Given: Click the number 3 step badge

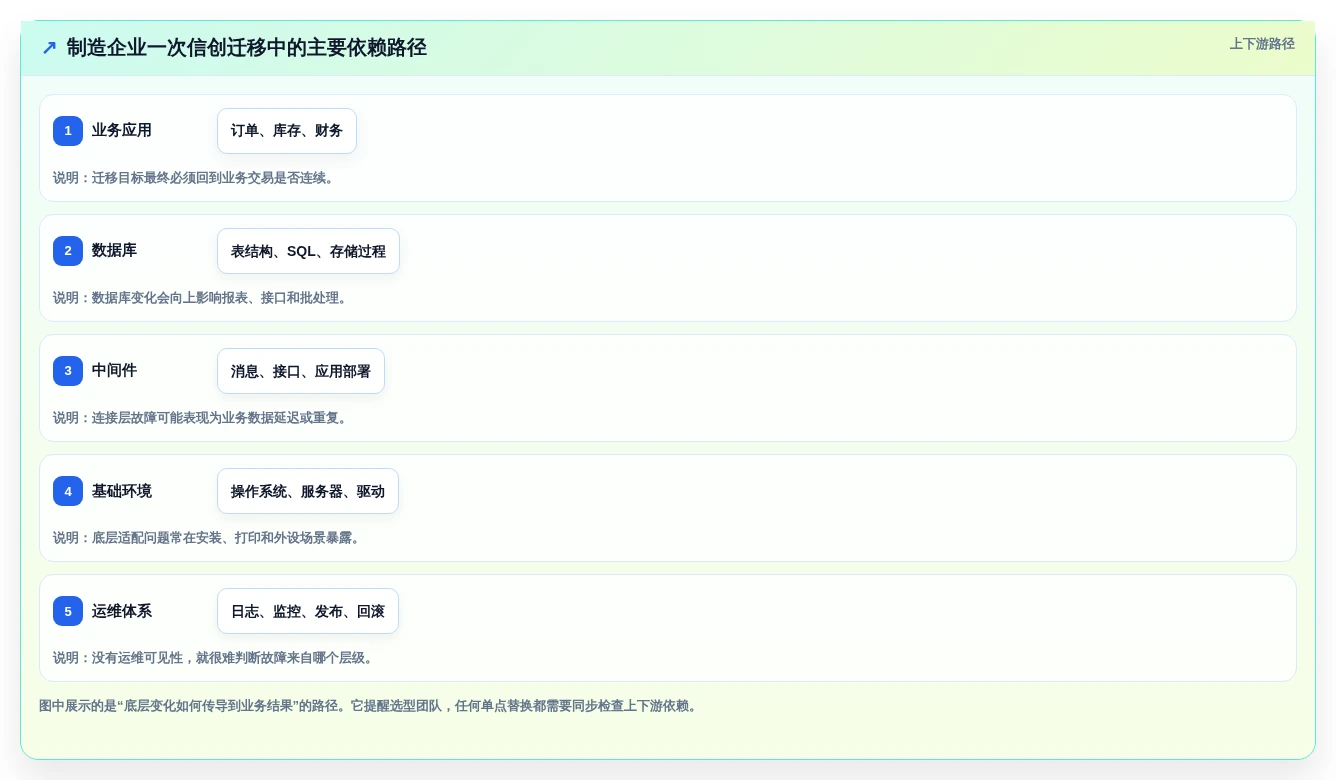Looking at the screenshot, I should [68, 371].
